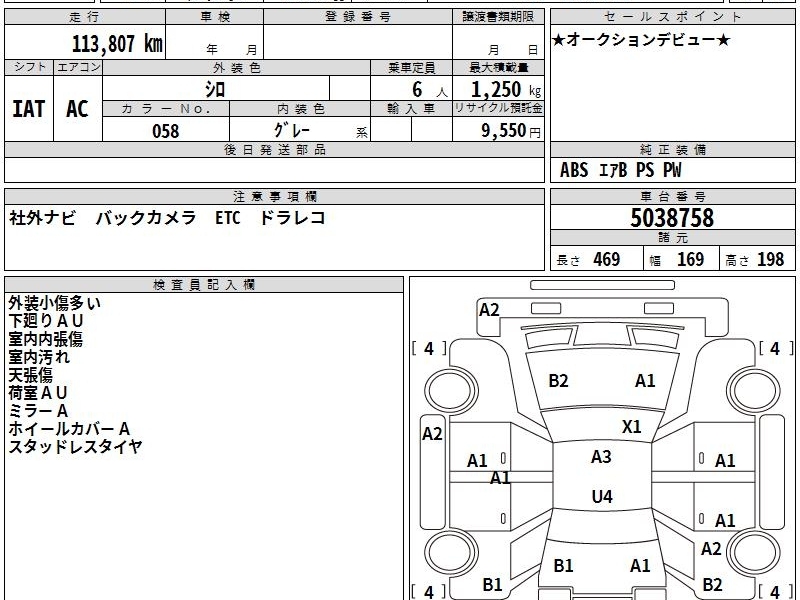Click the top-right tire grade 4 bracket
800x600 pixels.
point(775,349)
